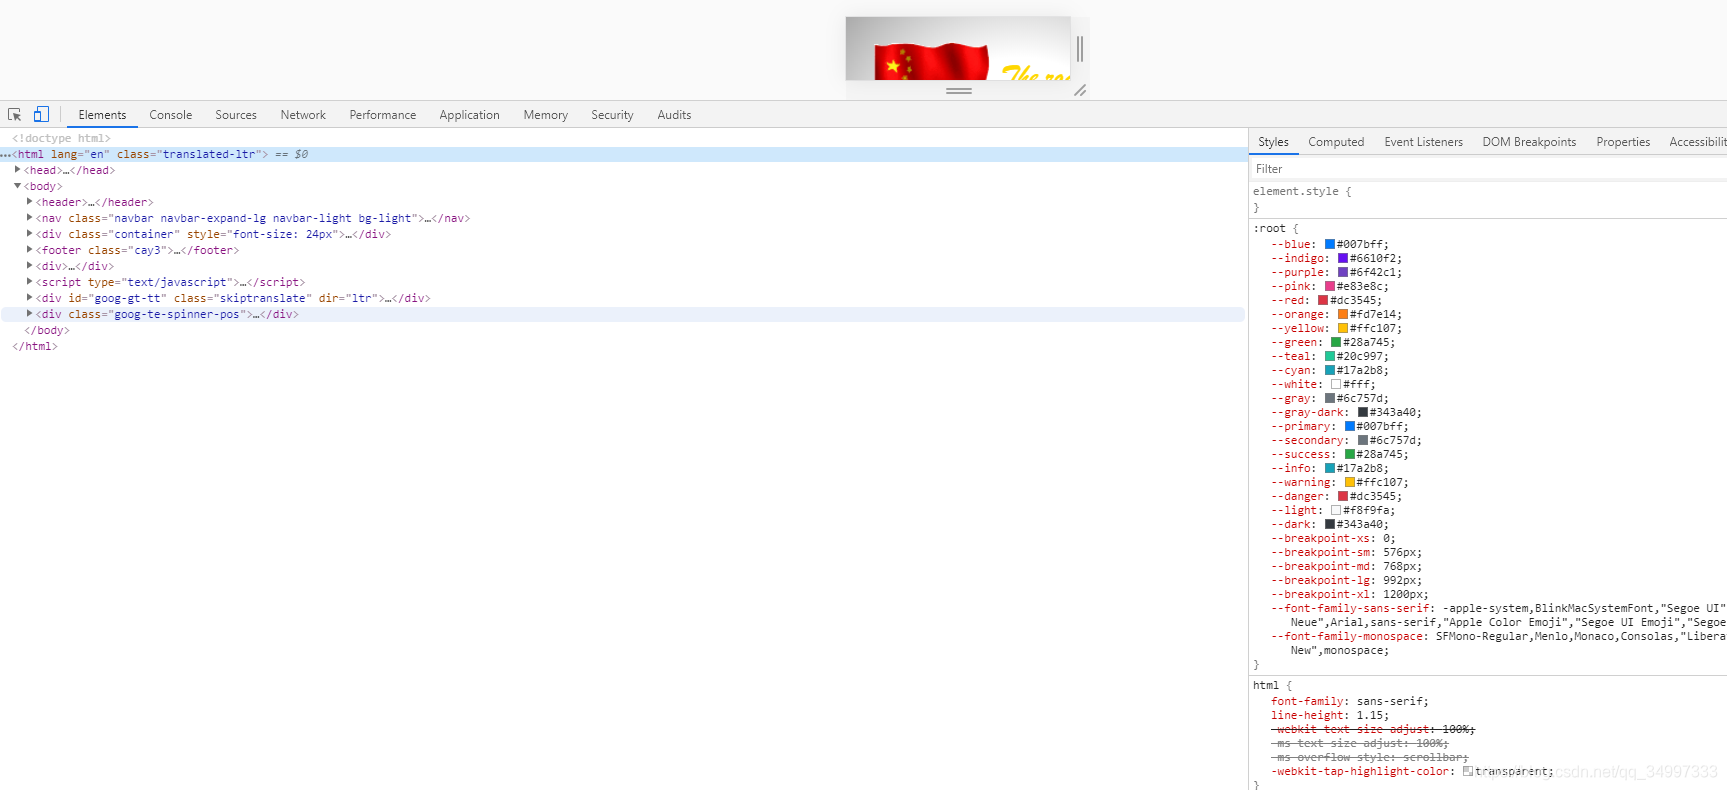Open the webkit-tap-highlight-color transparent swatch
Screen dimensions: 1727x790
(1468, 771)
